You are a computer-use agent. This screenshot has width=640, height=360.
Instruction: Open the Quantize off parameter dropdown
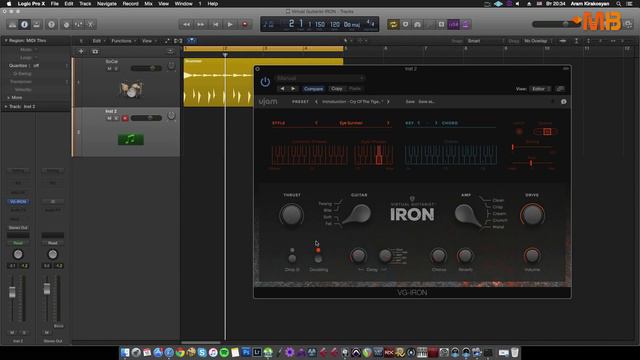tap(38, 65)
